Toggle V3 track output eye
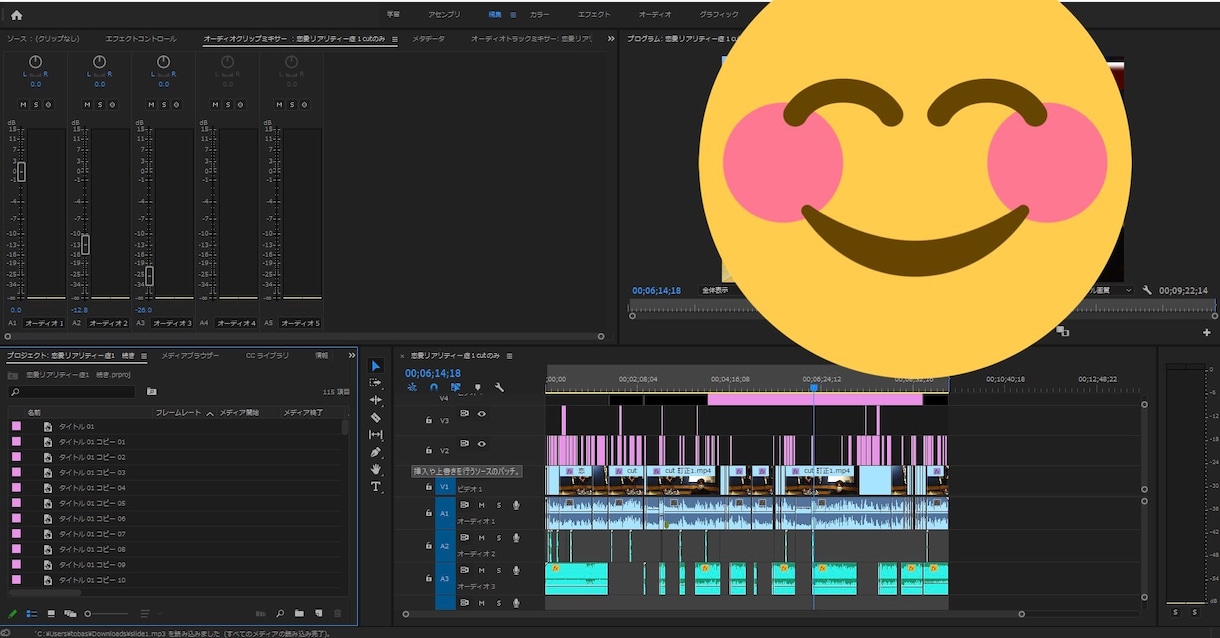 481,413
